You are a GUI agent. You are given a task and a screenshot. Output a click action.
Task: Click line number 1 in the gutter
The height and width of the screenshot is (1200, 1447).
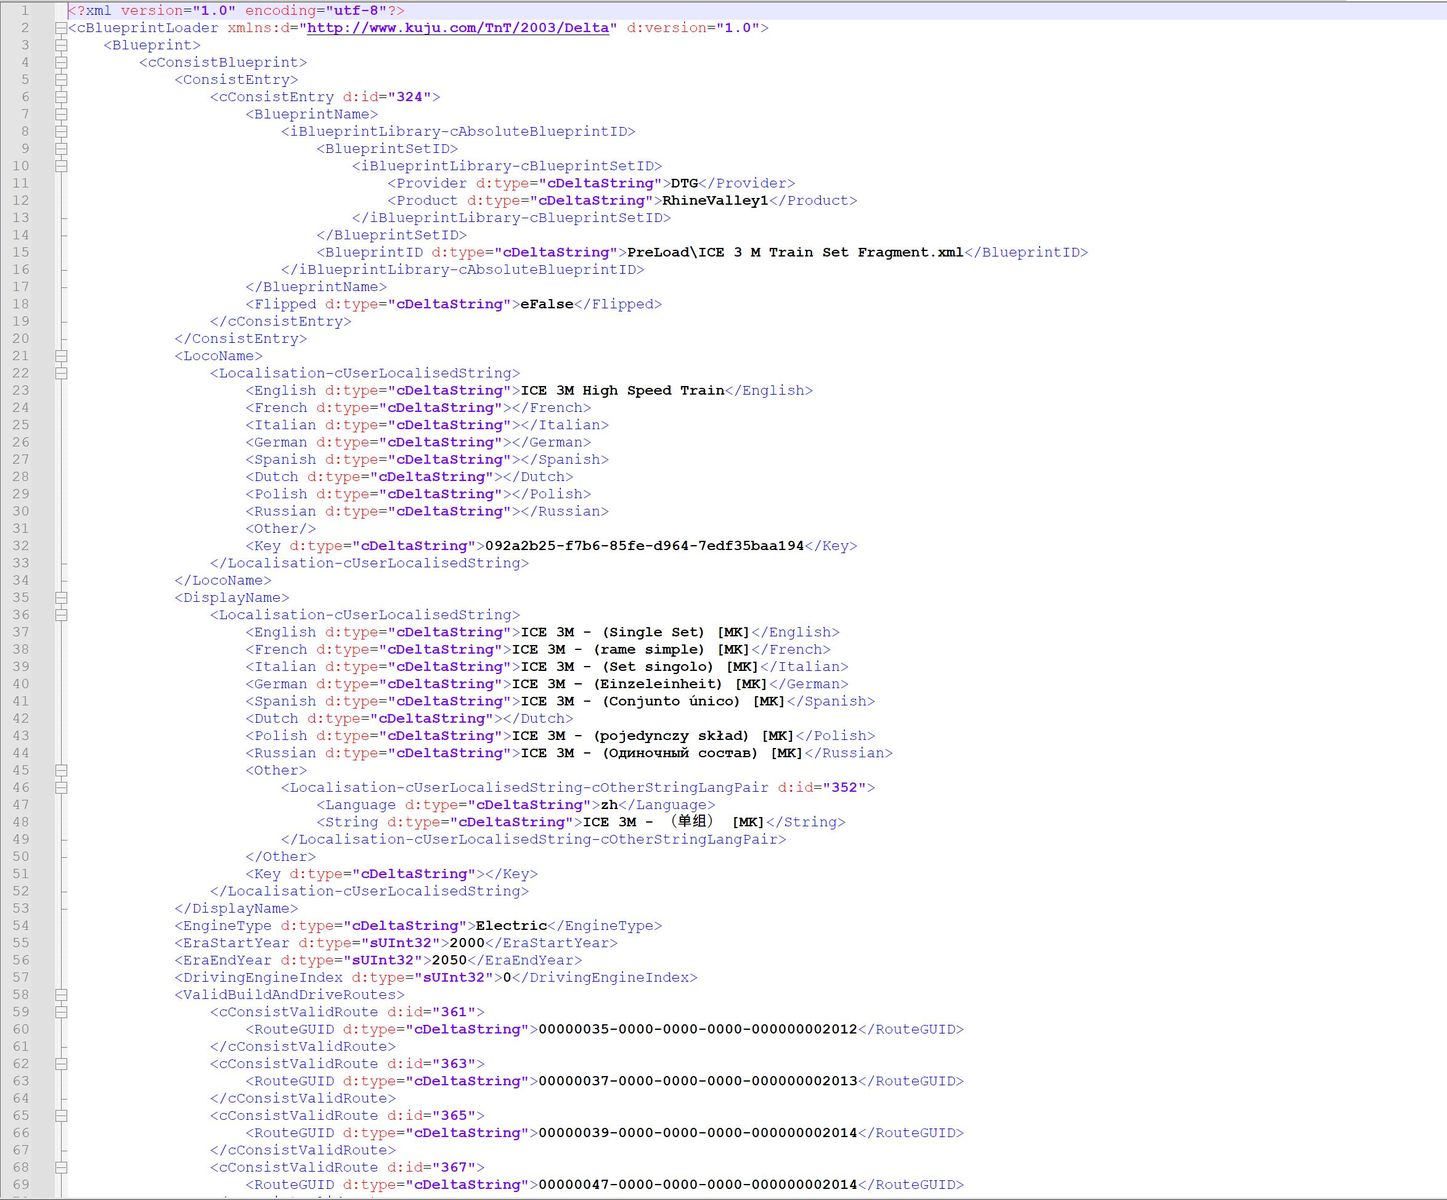pyautogui.click(x=24, y=11)
